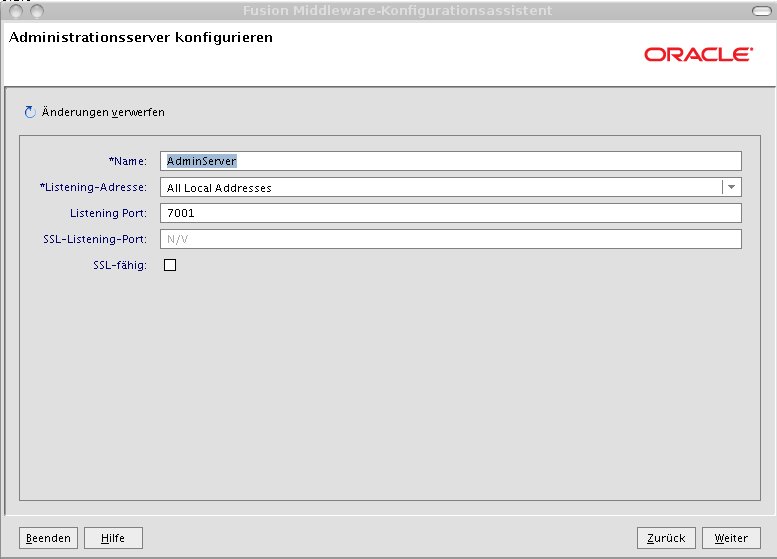
Task: Click the Listening Port: label
Action: [109, 213]
